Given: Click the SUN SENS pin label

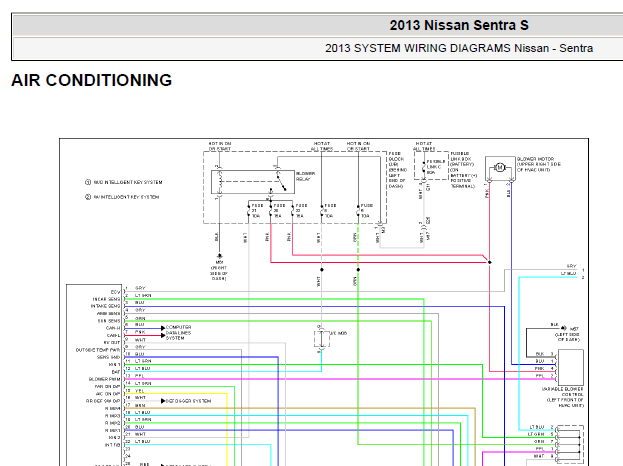Looking at the screenshot, I should point(109,321).
